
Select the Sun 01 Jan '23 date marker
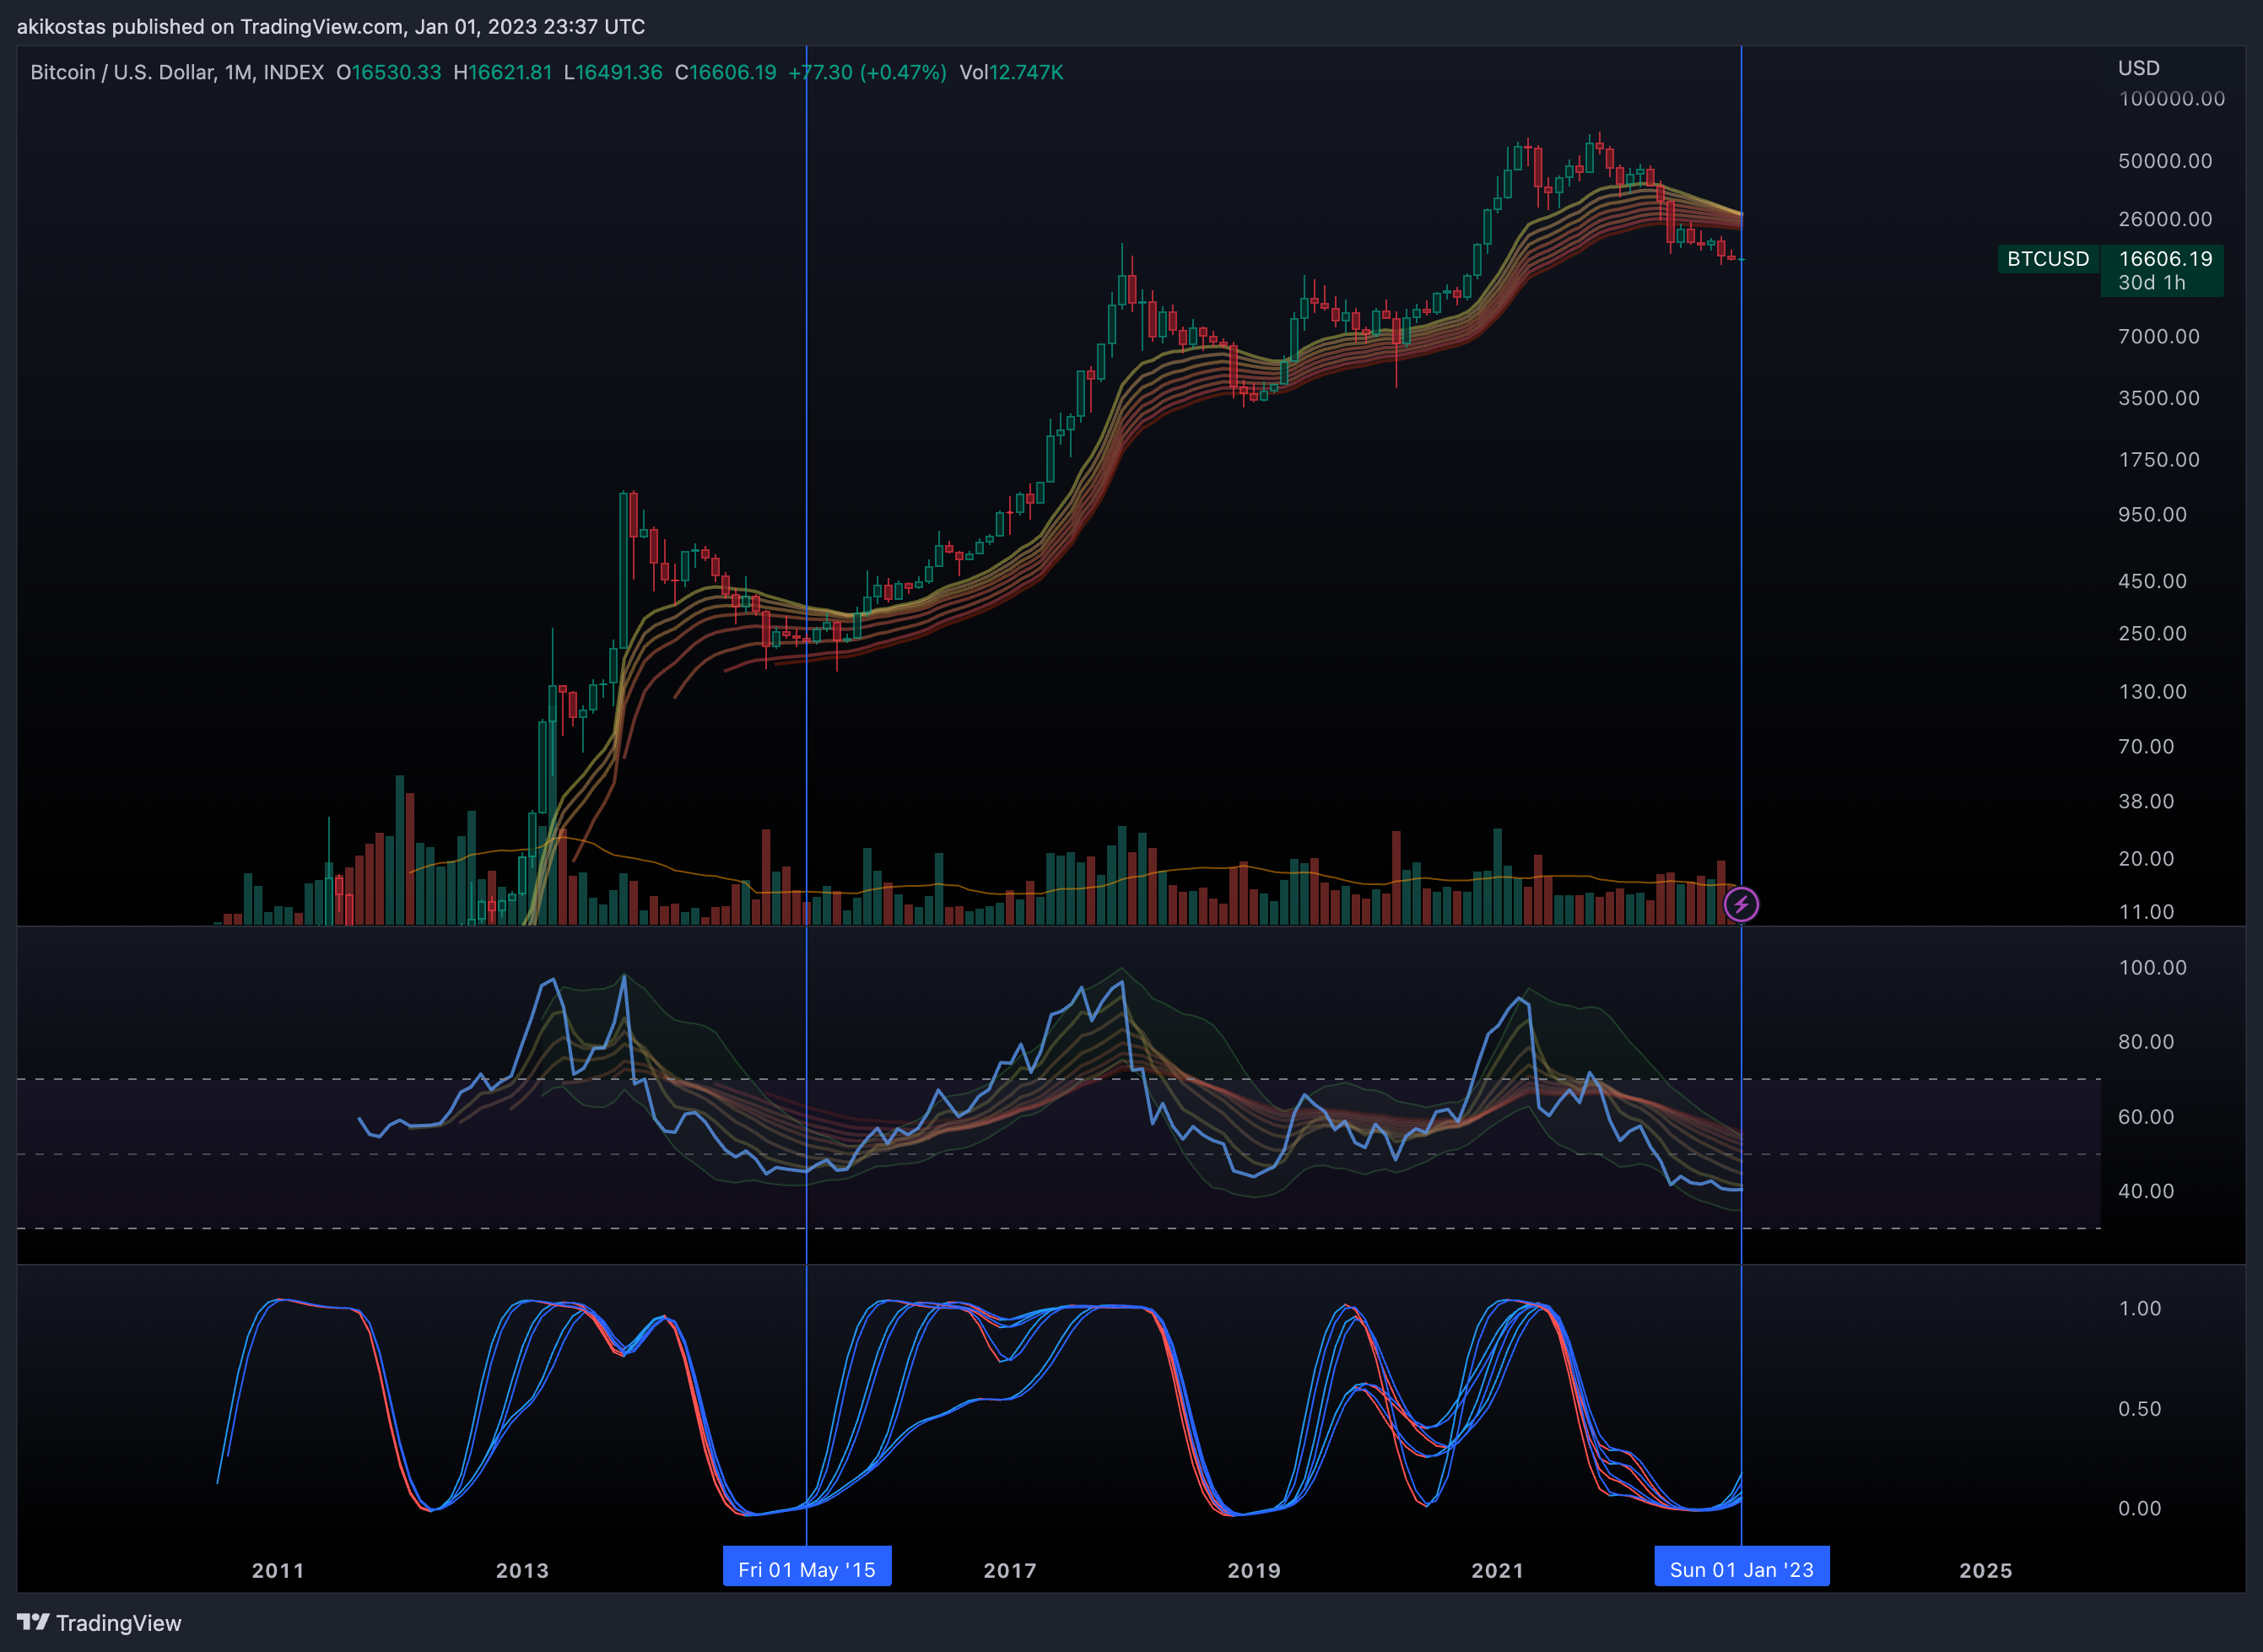pos(1742,1569)
